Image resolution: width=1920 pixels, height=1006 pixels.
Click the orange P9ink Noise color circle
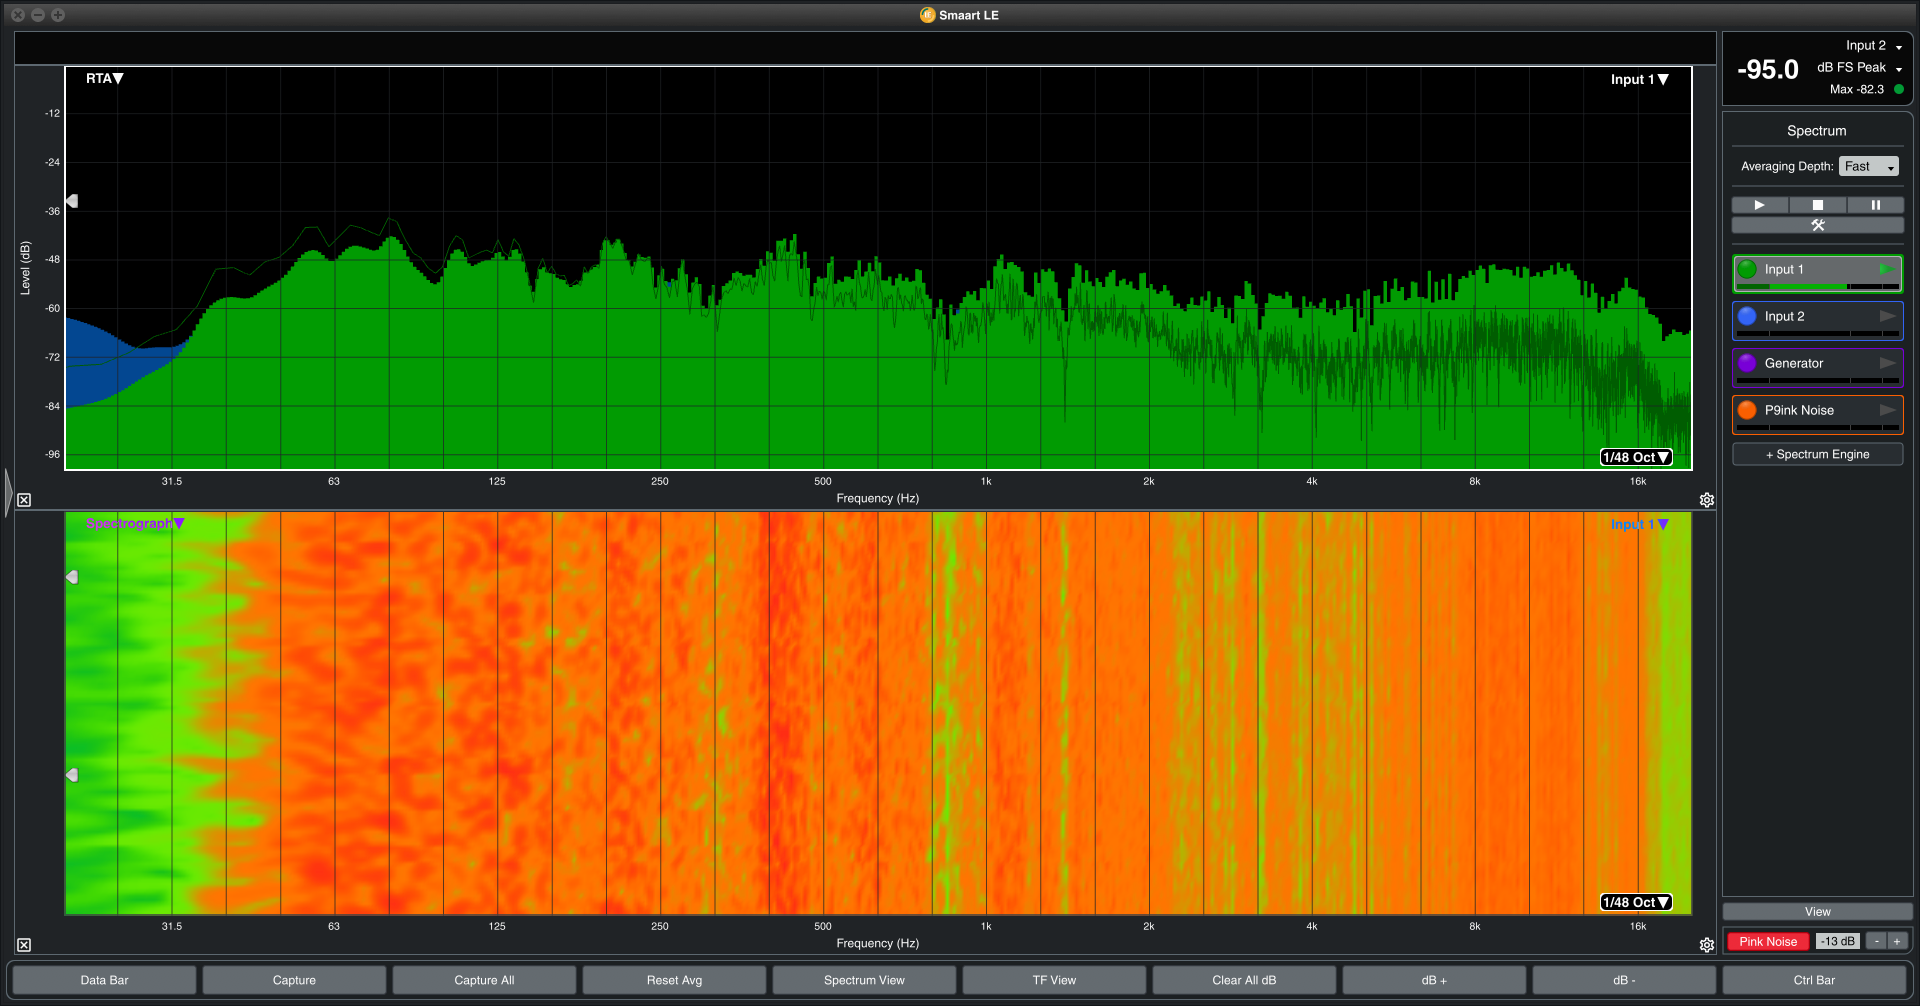point(1747,410)
